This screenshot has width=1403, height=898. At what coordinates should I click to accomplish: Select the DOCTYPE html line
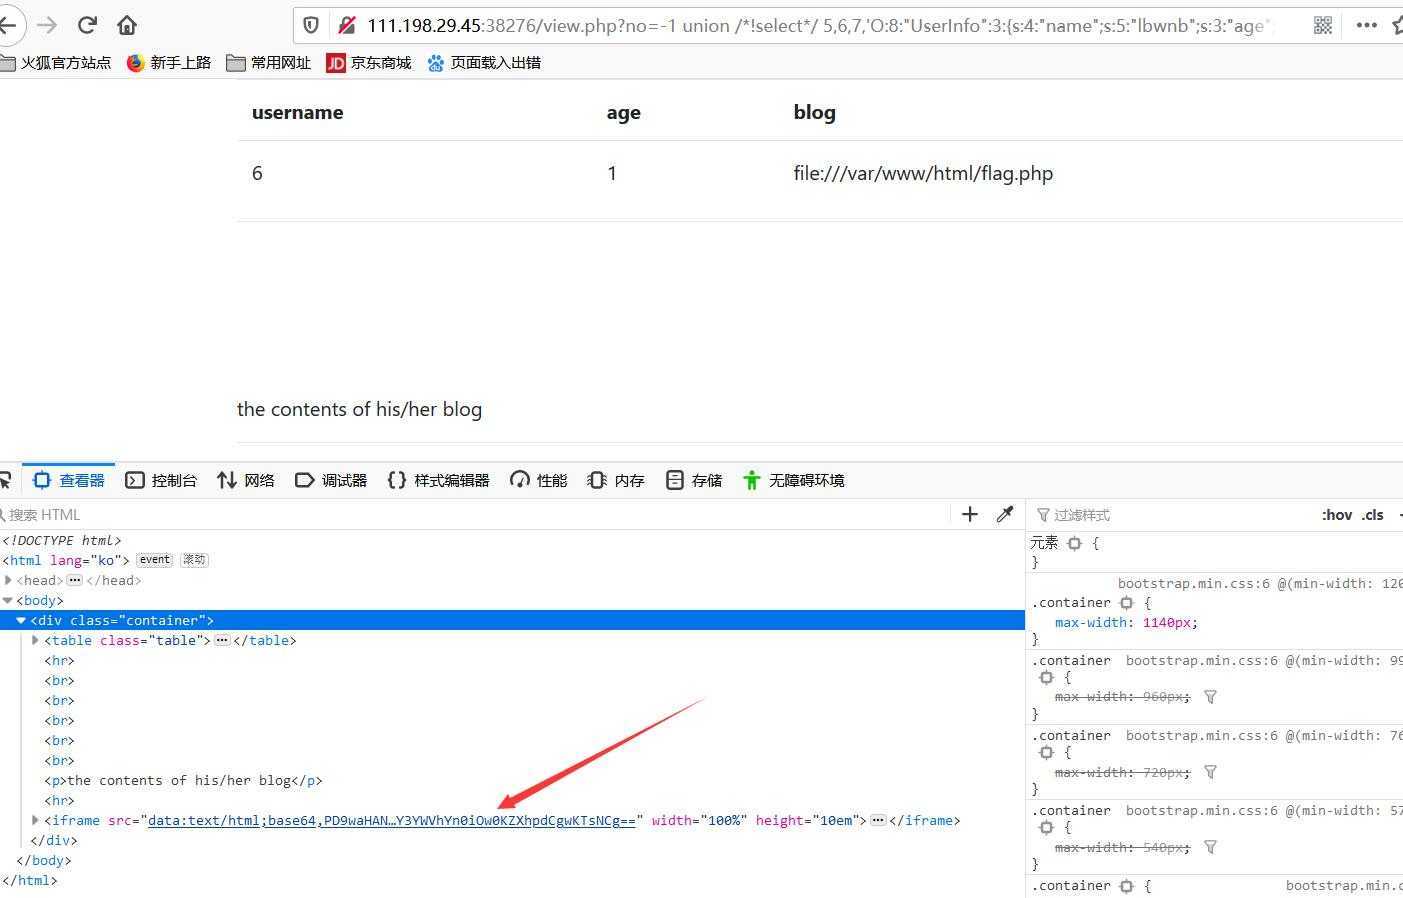point(62,540)
